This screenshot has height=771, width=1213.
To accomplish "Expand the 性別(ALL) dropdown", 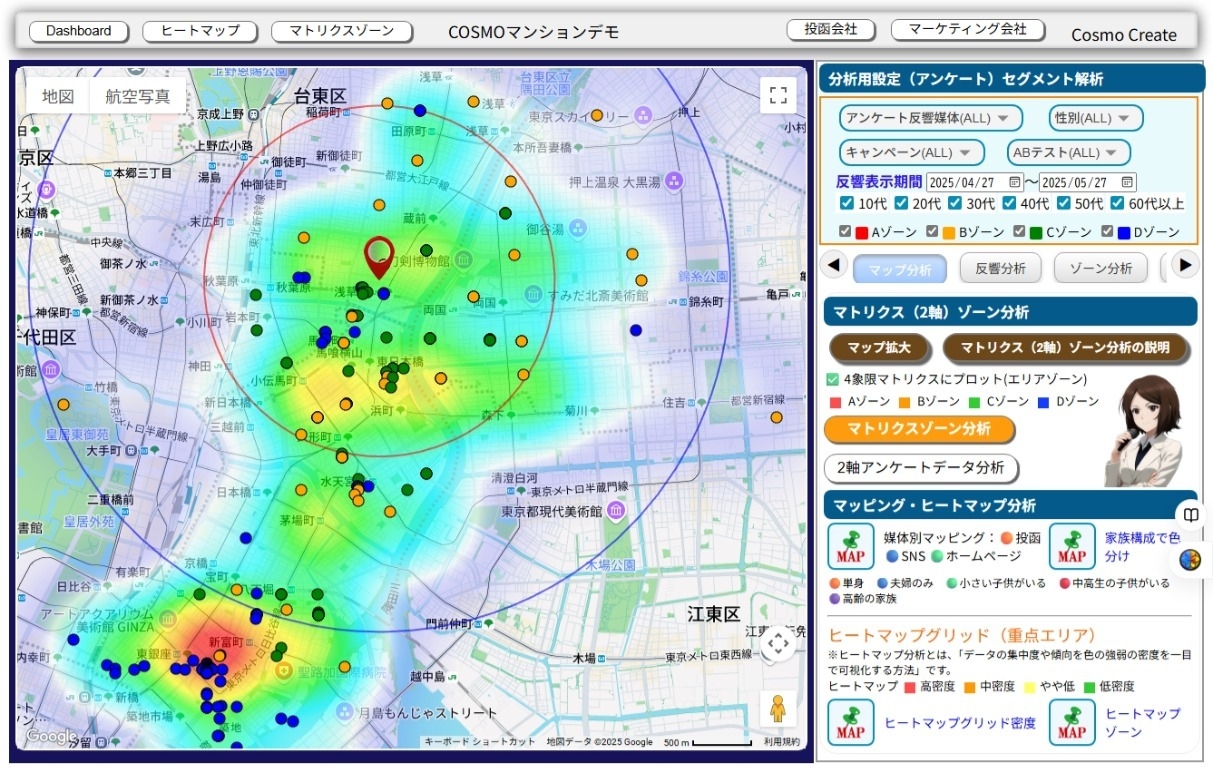I will [1095, 118].
